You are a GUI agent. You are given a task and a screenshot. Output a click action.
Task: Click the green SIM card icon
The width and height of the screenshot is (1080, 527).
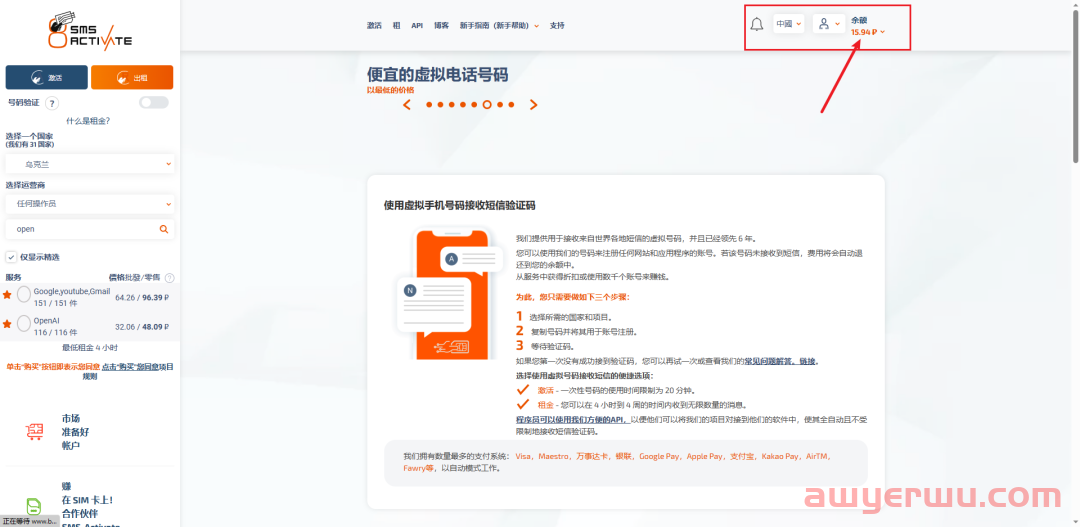34,506
